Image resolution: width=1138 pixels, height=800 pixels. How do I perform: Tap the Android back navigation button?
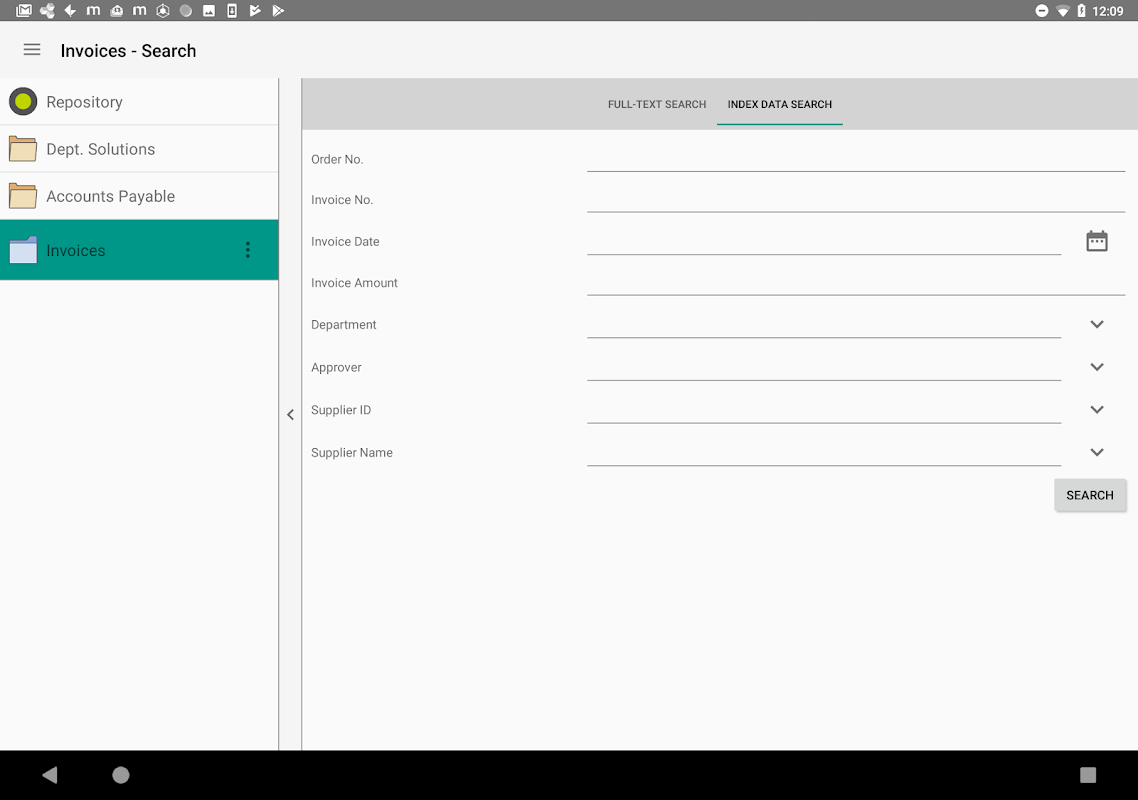pyautogui.click(x=49, y=775)
